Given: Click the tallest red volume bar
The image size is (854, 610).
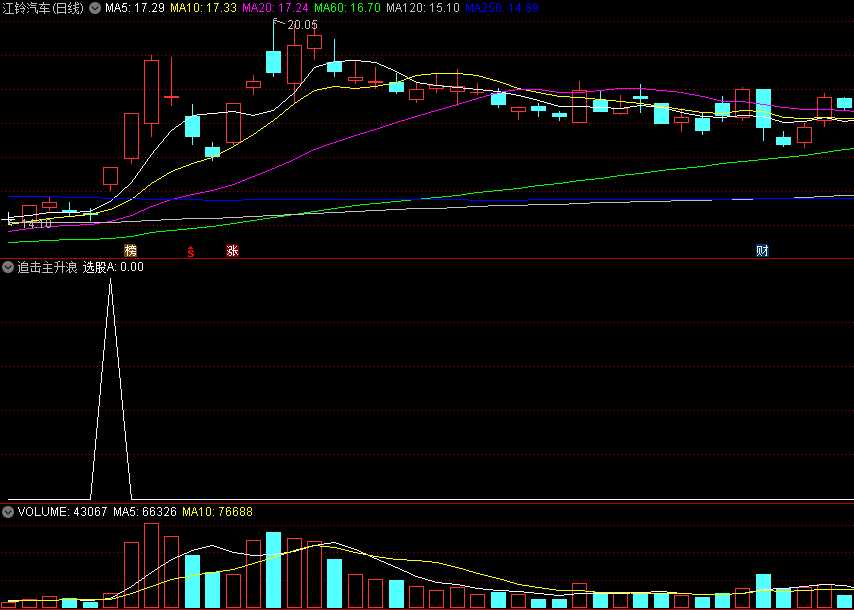Looking at the screenshot, I should point(151,565).
